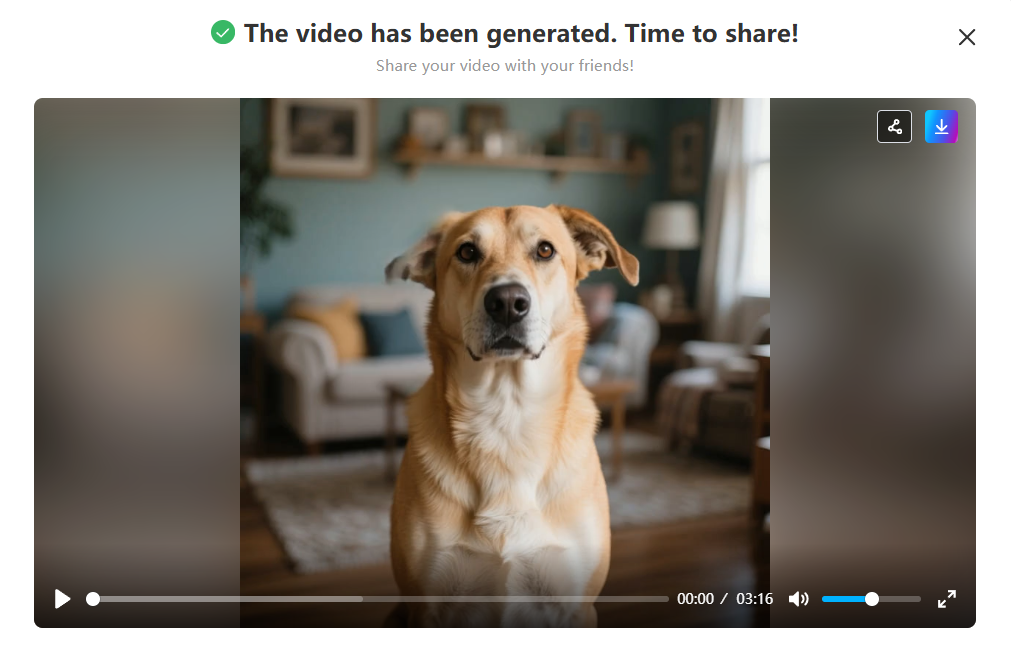Download the video with the blue arrow icon

[x=941, y=126]
